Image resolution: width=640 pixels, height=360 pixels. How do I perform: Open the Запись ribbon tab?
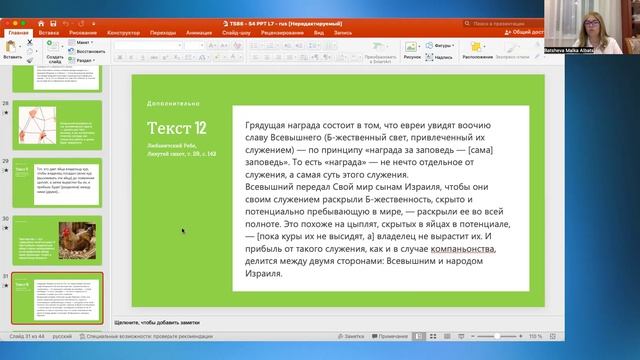(x=343, y=33)
